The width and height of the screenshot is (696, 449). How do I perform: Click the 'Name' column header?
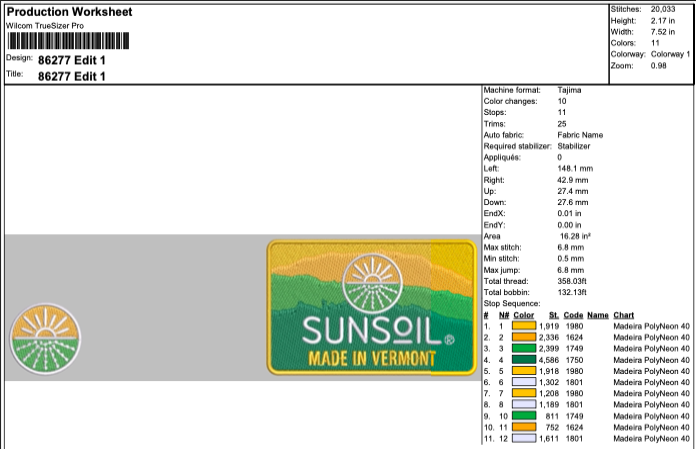[597, 315]
